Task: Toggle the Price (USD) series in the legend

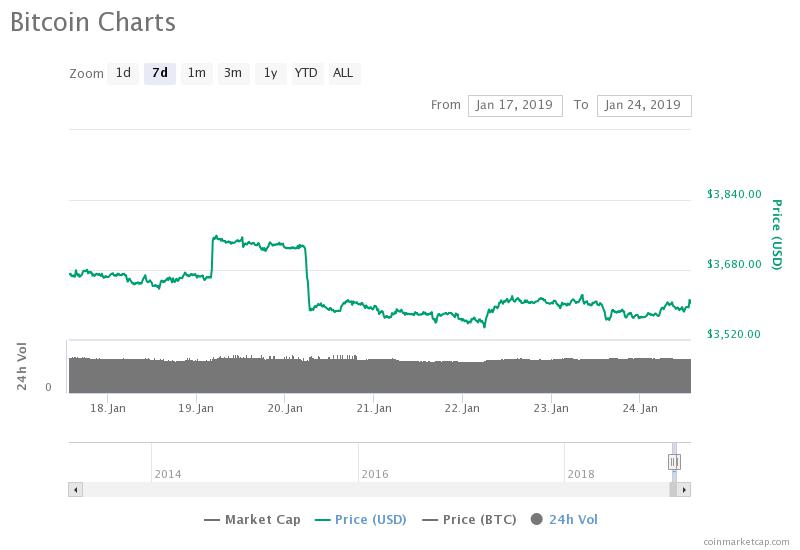Action: [x=361, y=519]
